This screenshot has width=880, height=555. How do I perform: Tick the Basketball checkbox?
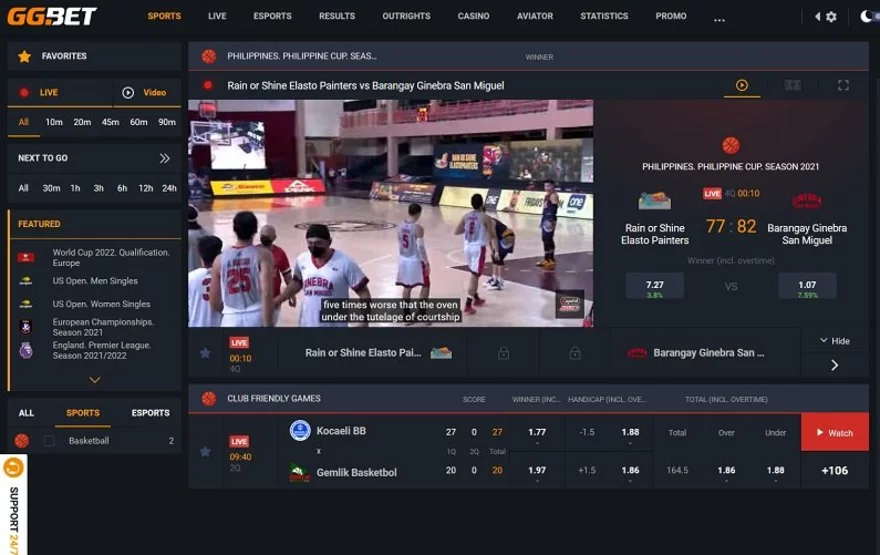(x=49, y=441)
